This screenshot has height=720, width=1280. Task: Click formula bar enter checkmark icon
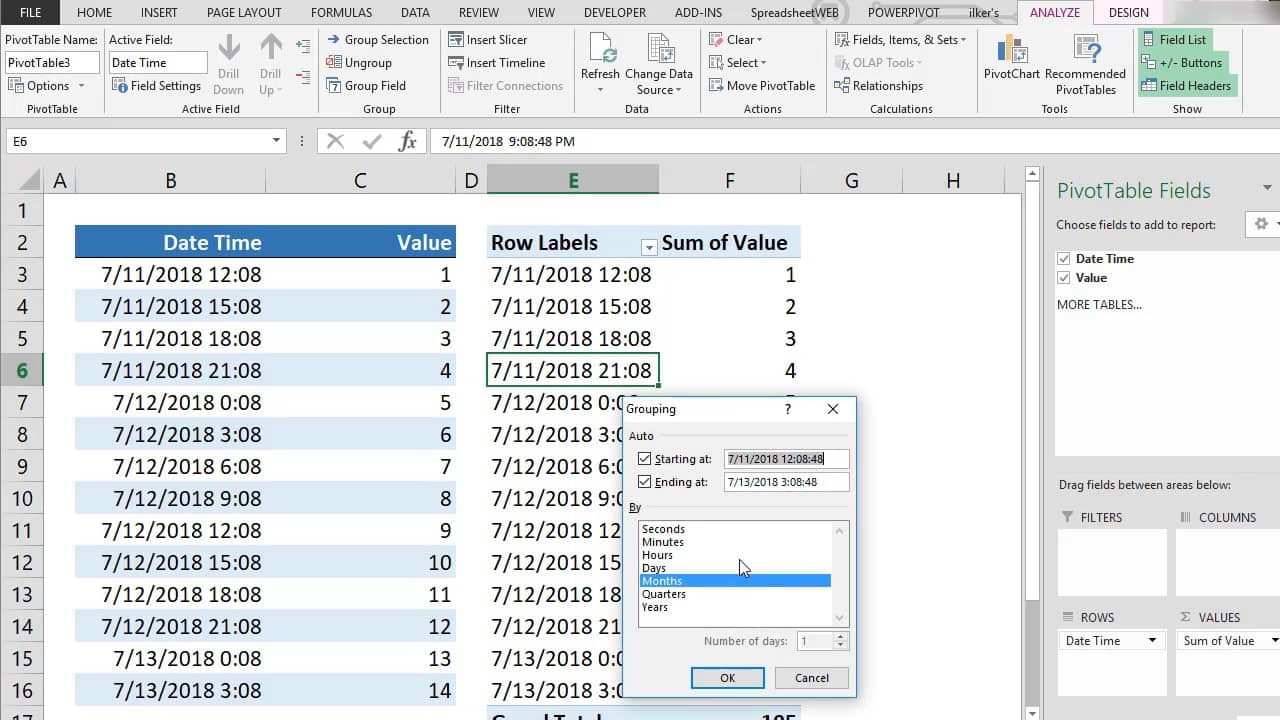372,141
